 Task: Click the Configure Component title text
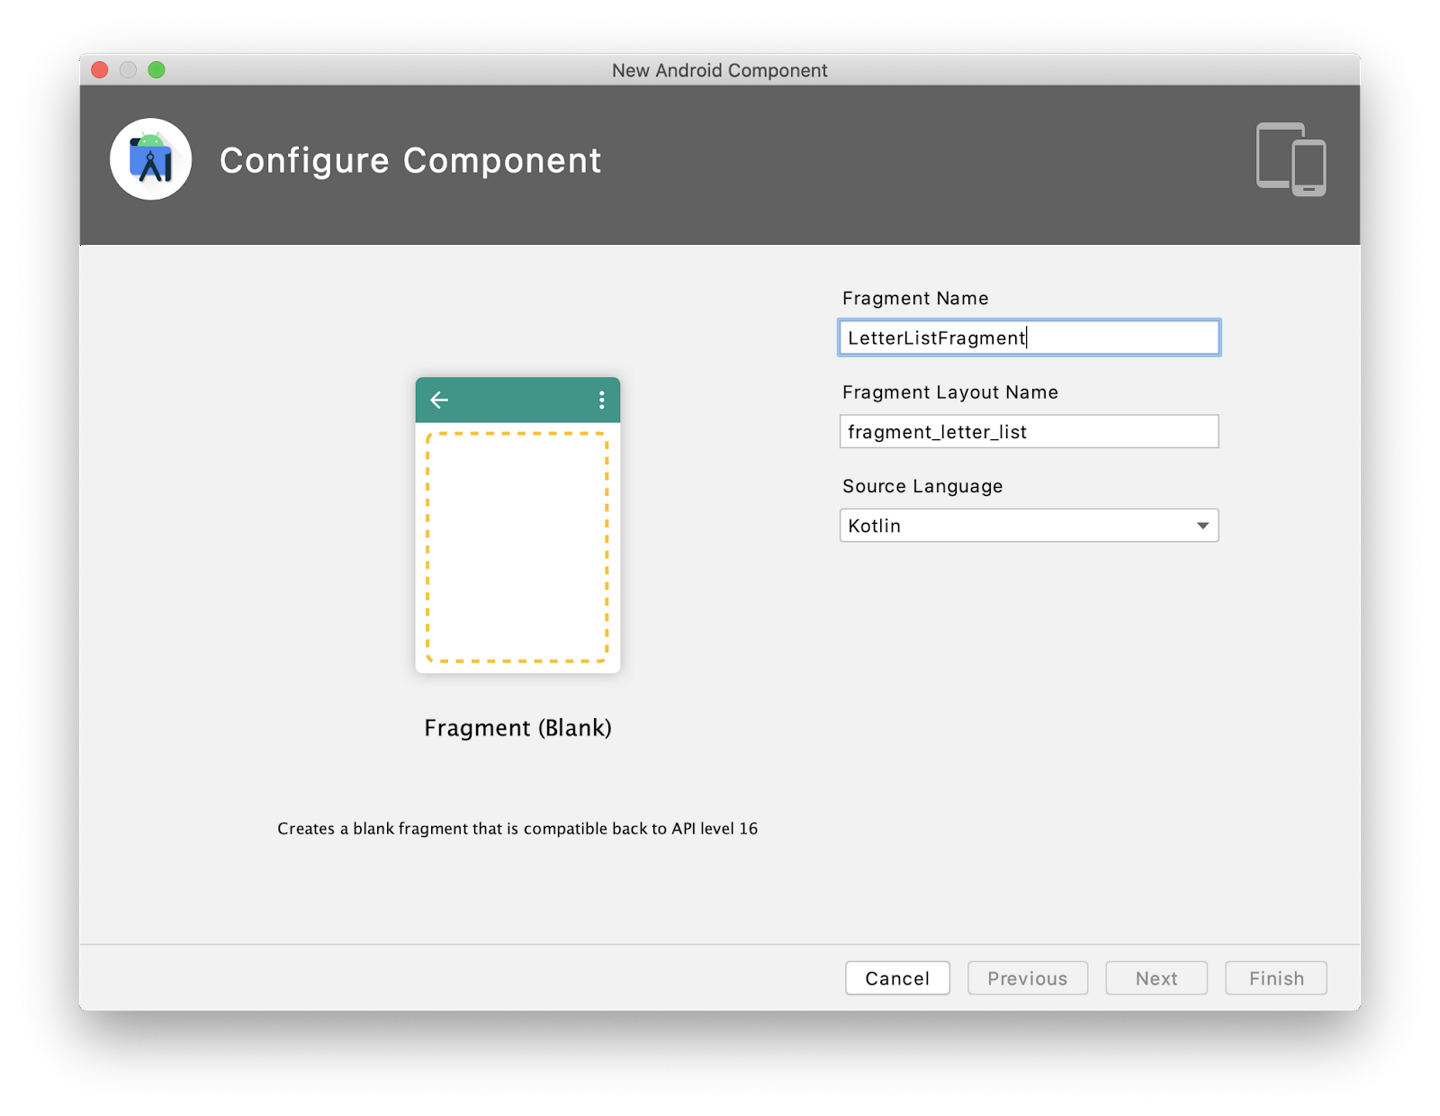(410, 160)
